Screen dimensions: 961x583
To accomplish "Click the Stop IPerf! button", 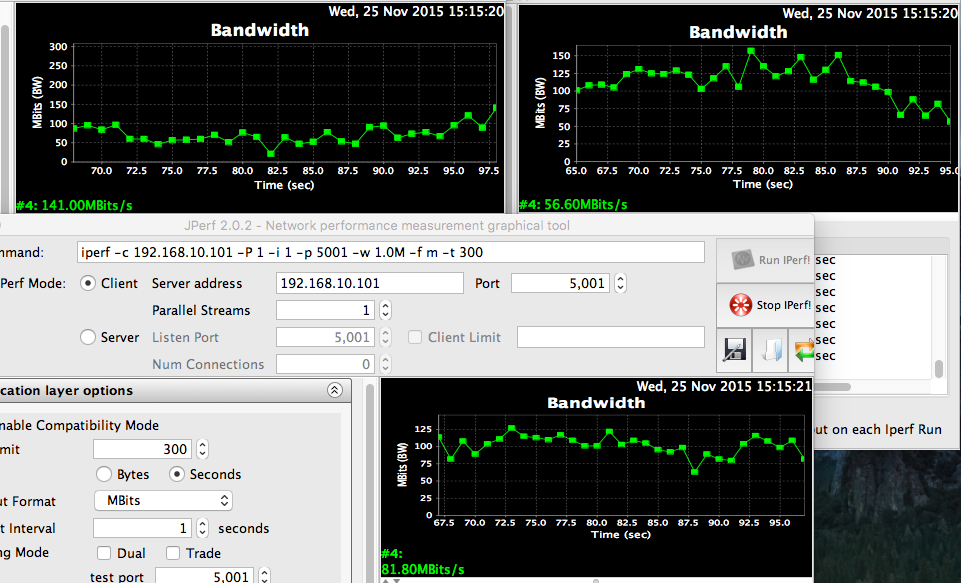I will (765, 305).
